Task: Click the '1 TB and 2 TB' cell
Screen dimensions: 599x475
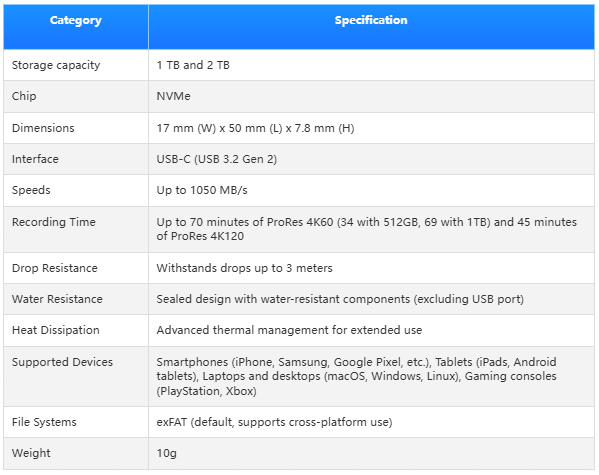Action: coord(371,65)
